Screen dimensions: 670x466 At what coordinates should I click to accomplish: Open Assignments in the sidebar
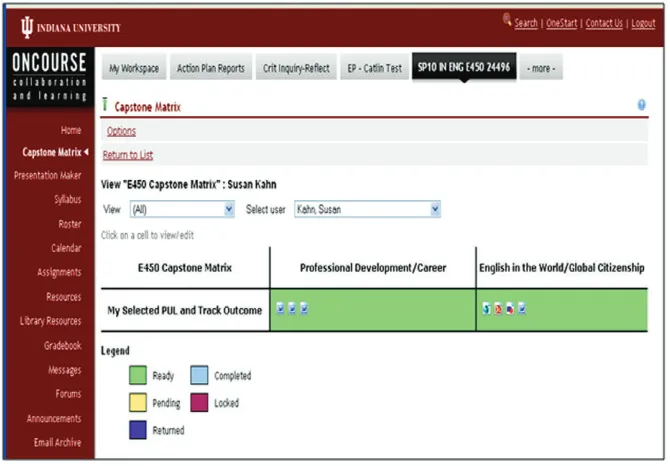pyautogui.click(x=59, y=273)
